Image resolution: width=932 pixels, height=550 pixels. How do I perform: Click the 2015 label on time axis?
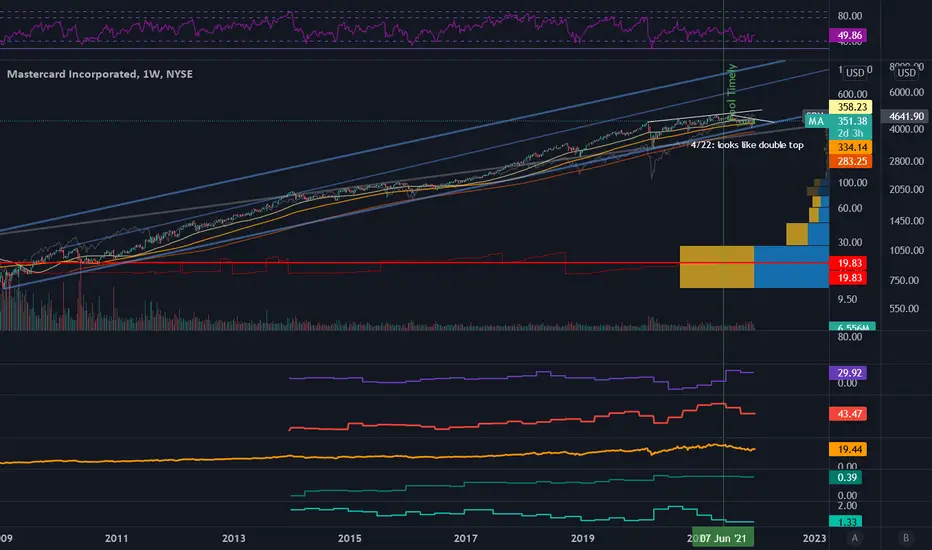(x=350, y=538)
